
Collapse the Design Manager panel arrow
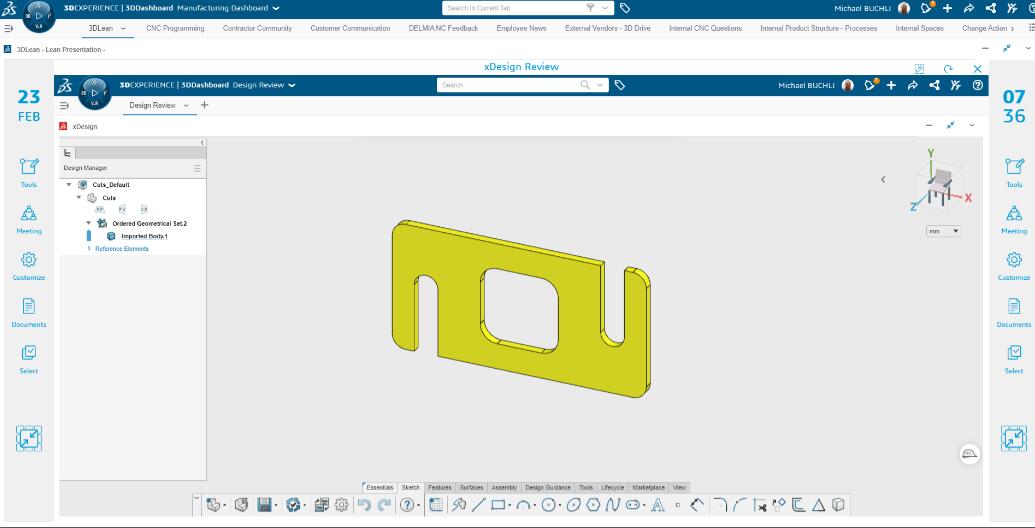[x=203, y=143]
